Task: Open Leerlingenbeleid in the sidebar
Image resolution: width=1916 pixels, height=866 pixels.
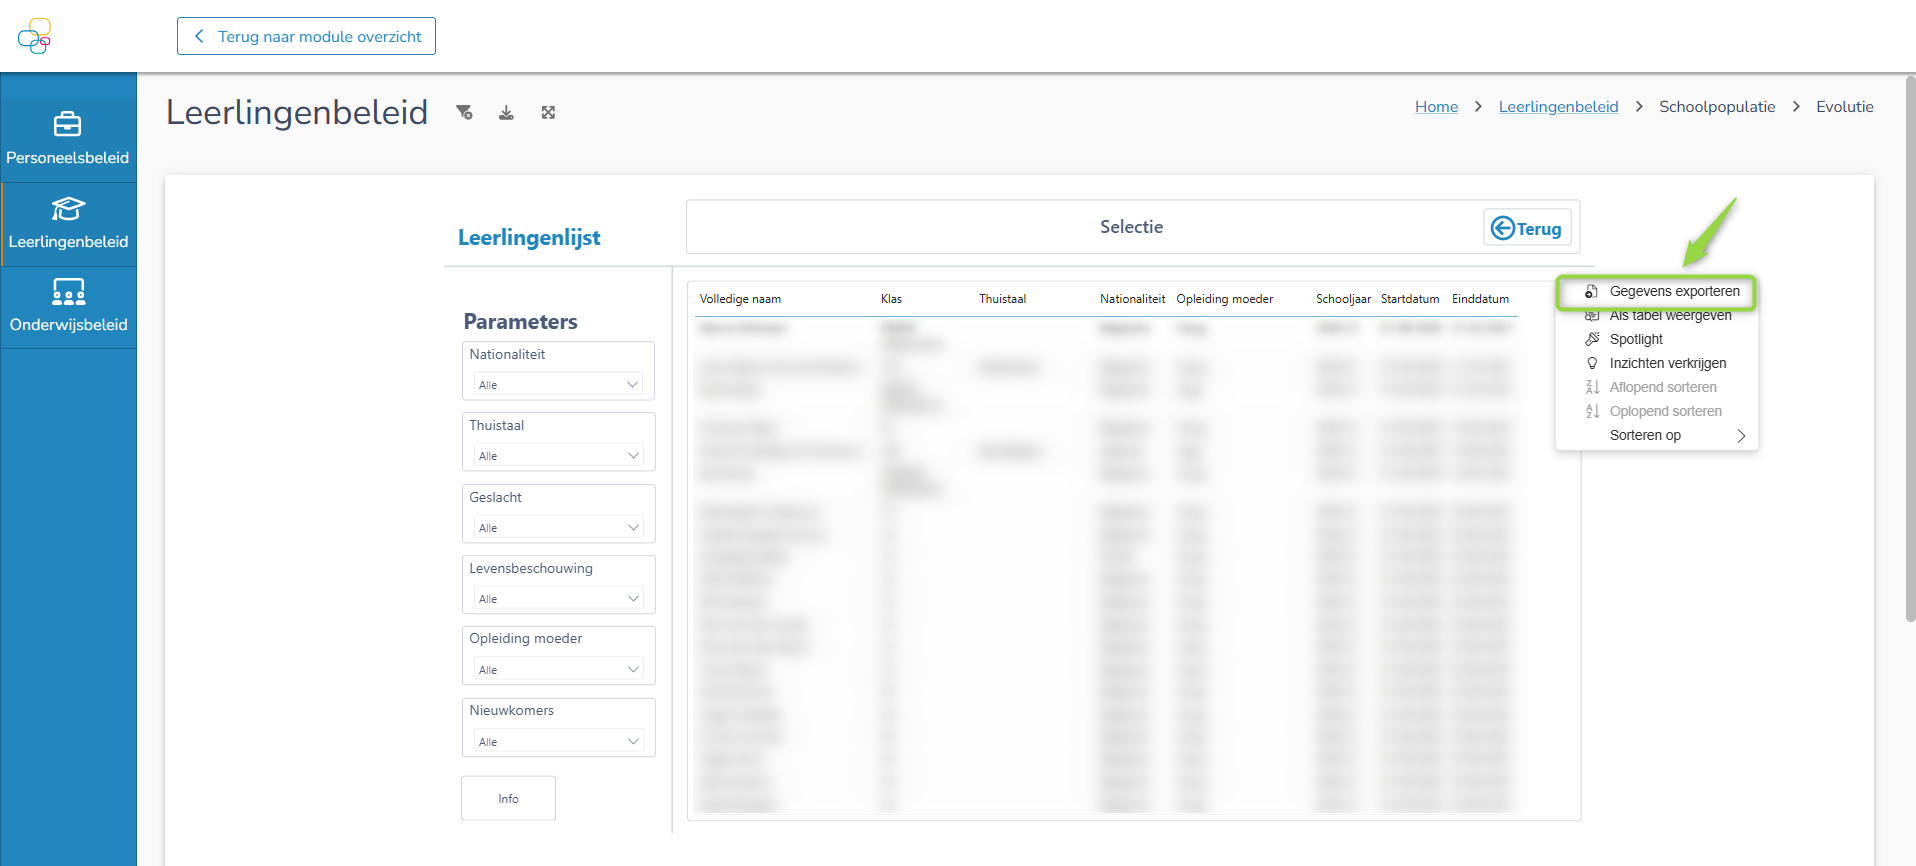Action: (68, 223)
